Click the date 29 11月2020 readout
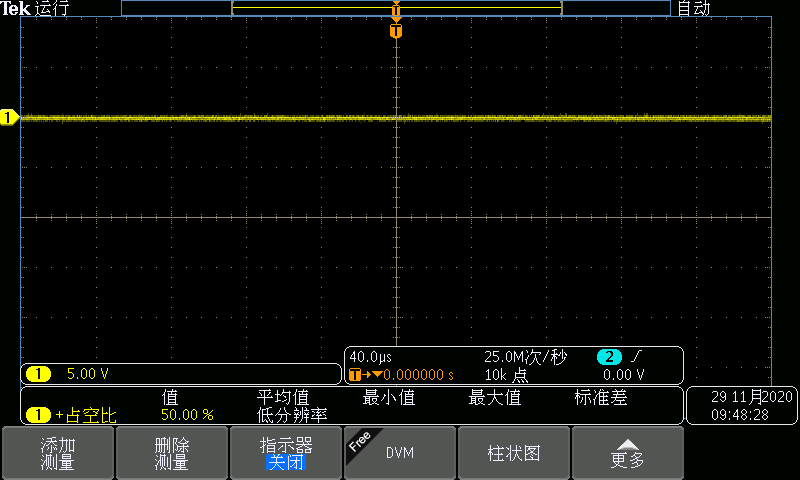The width and height of the screenshot is (800, 480). 752,397
